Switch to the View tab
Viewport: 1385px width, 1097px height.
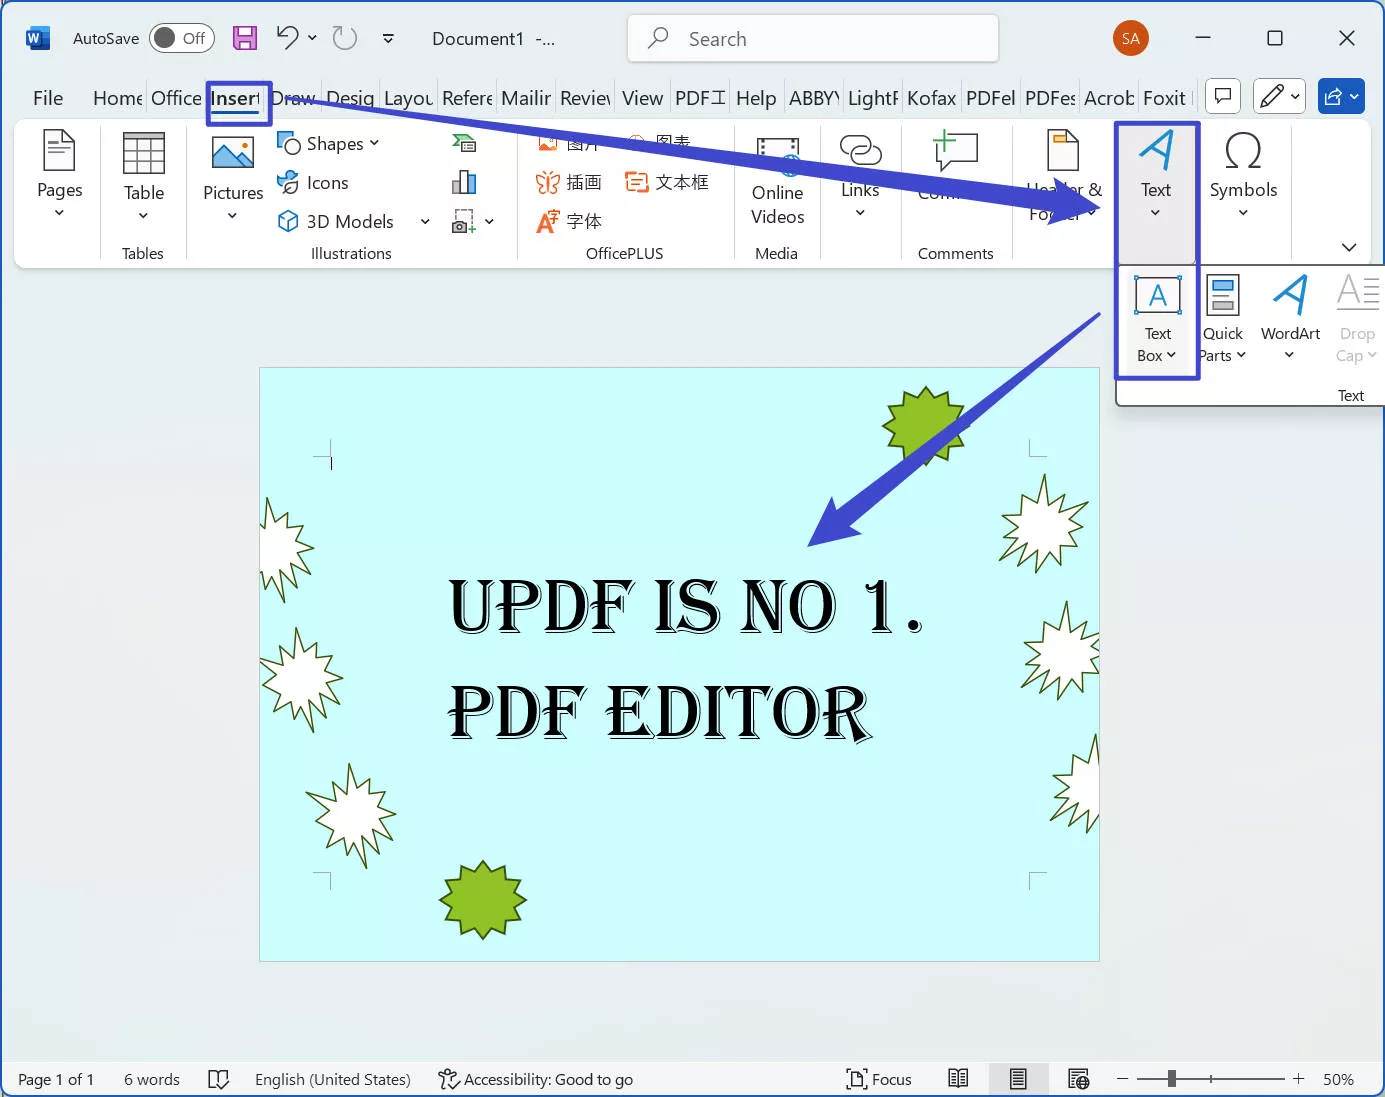tap(642, 98)
